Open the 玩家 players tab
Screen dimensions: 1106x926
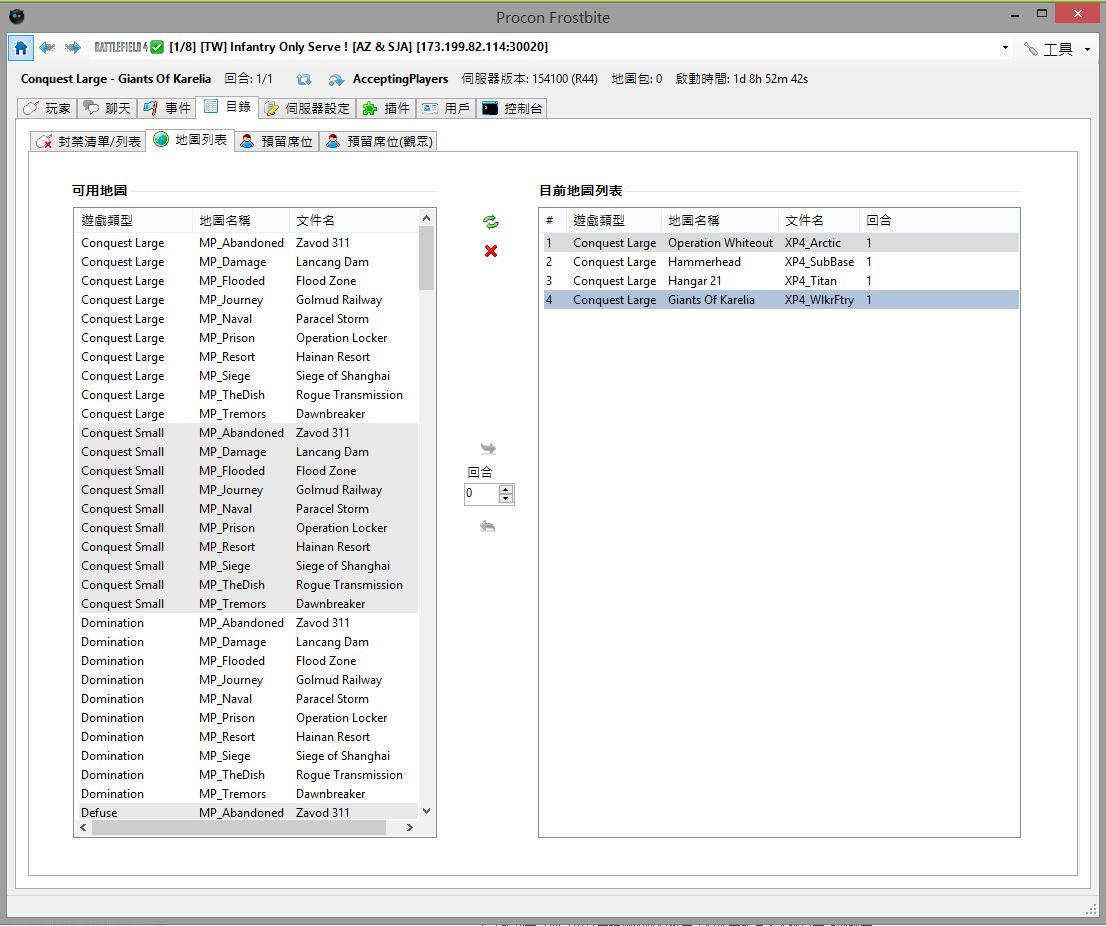click(x=47, y=108)
